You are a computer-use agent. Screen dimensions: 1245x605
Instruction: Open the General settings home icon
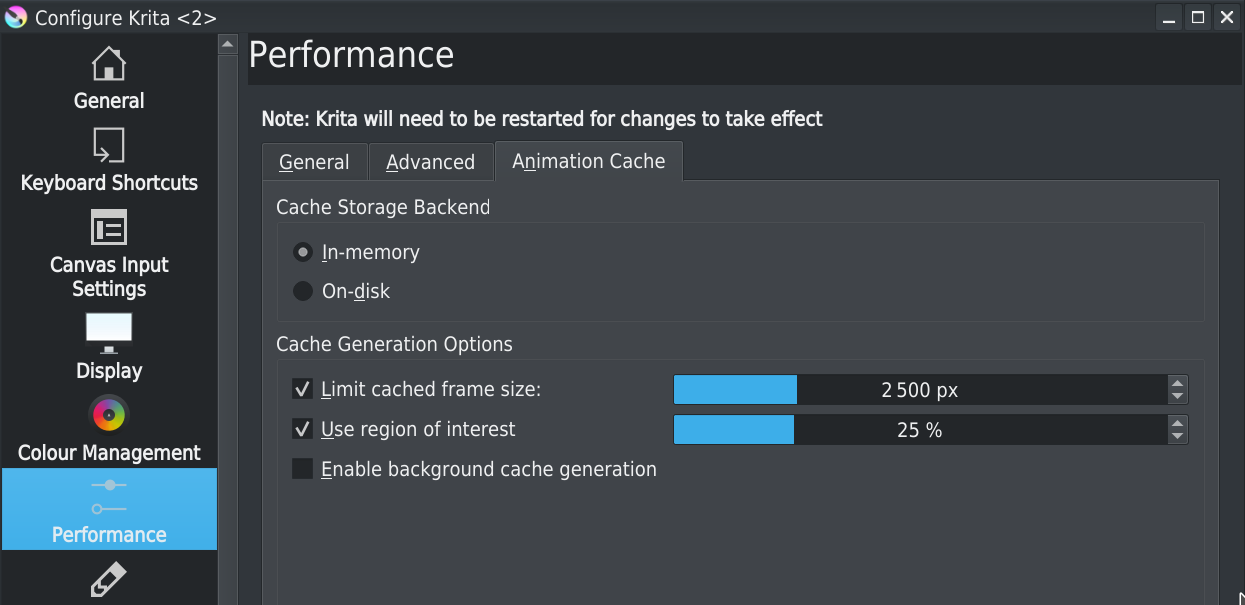[x=108, y=64]
